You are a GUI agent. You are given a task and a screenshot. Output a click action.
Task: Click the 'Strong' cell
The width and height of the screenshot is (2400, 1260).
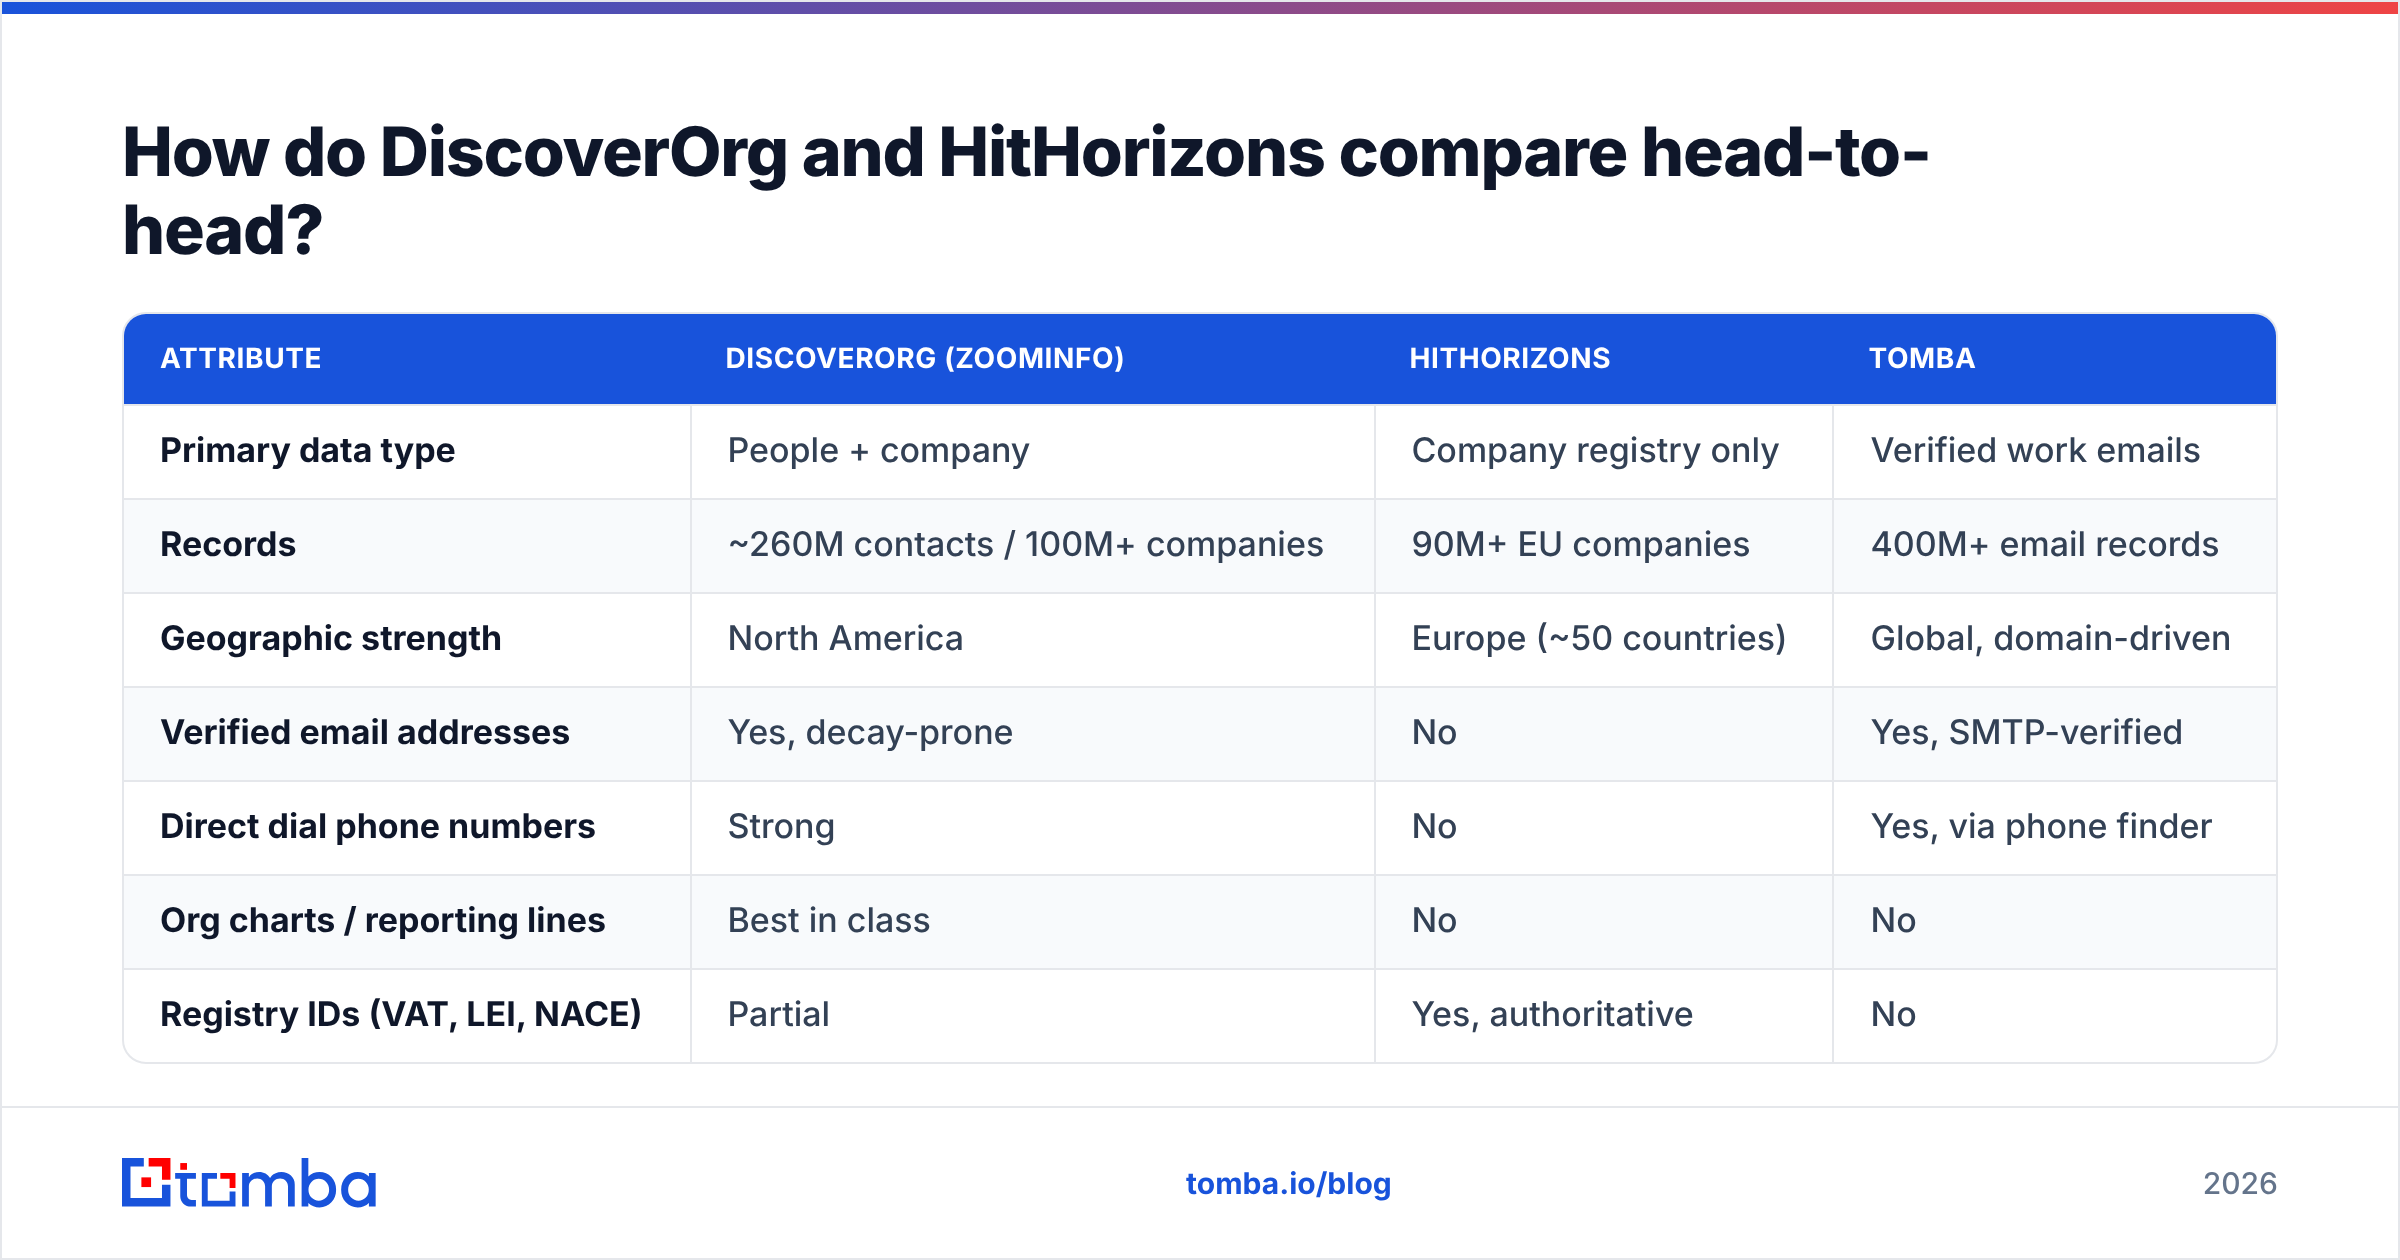point(781,827)
